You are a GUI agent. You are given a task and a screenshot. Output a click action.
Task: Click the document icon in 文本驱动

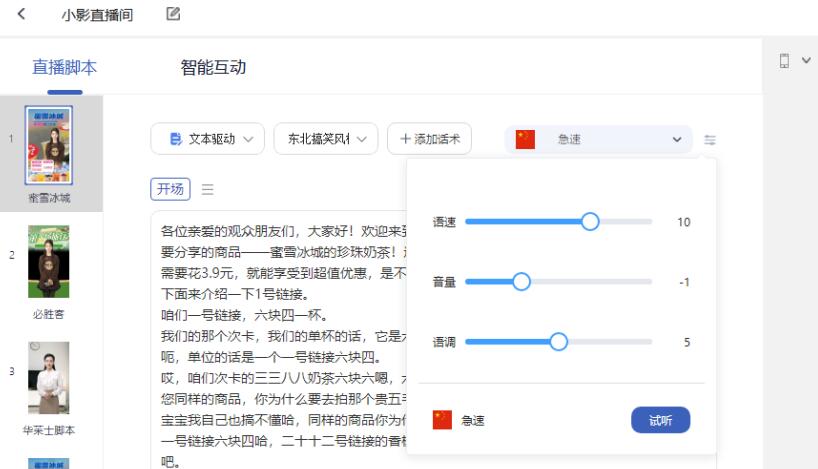point(176,139)
